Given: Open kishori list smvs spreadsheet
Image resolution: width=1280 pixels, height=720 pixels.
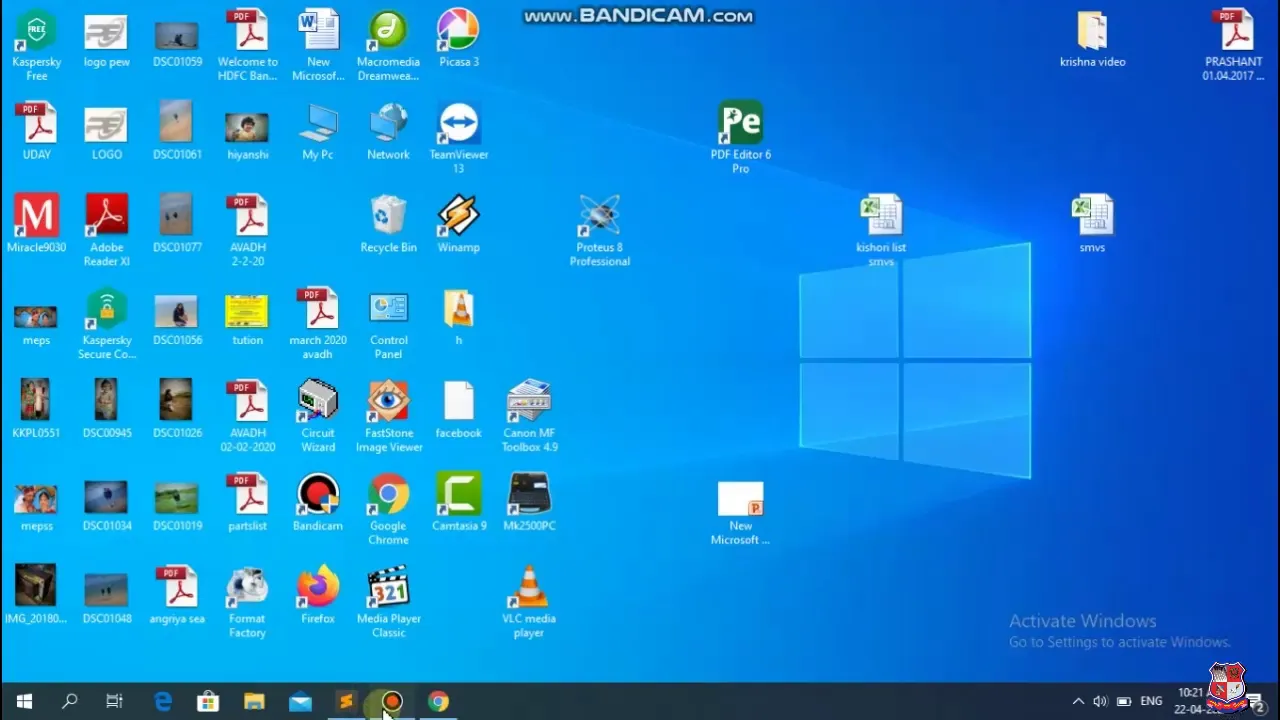Looking at the screenshot, I should pyautogui.click(x=881, y=231).
